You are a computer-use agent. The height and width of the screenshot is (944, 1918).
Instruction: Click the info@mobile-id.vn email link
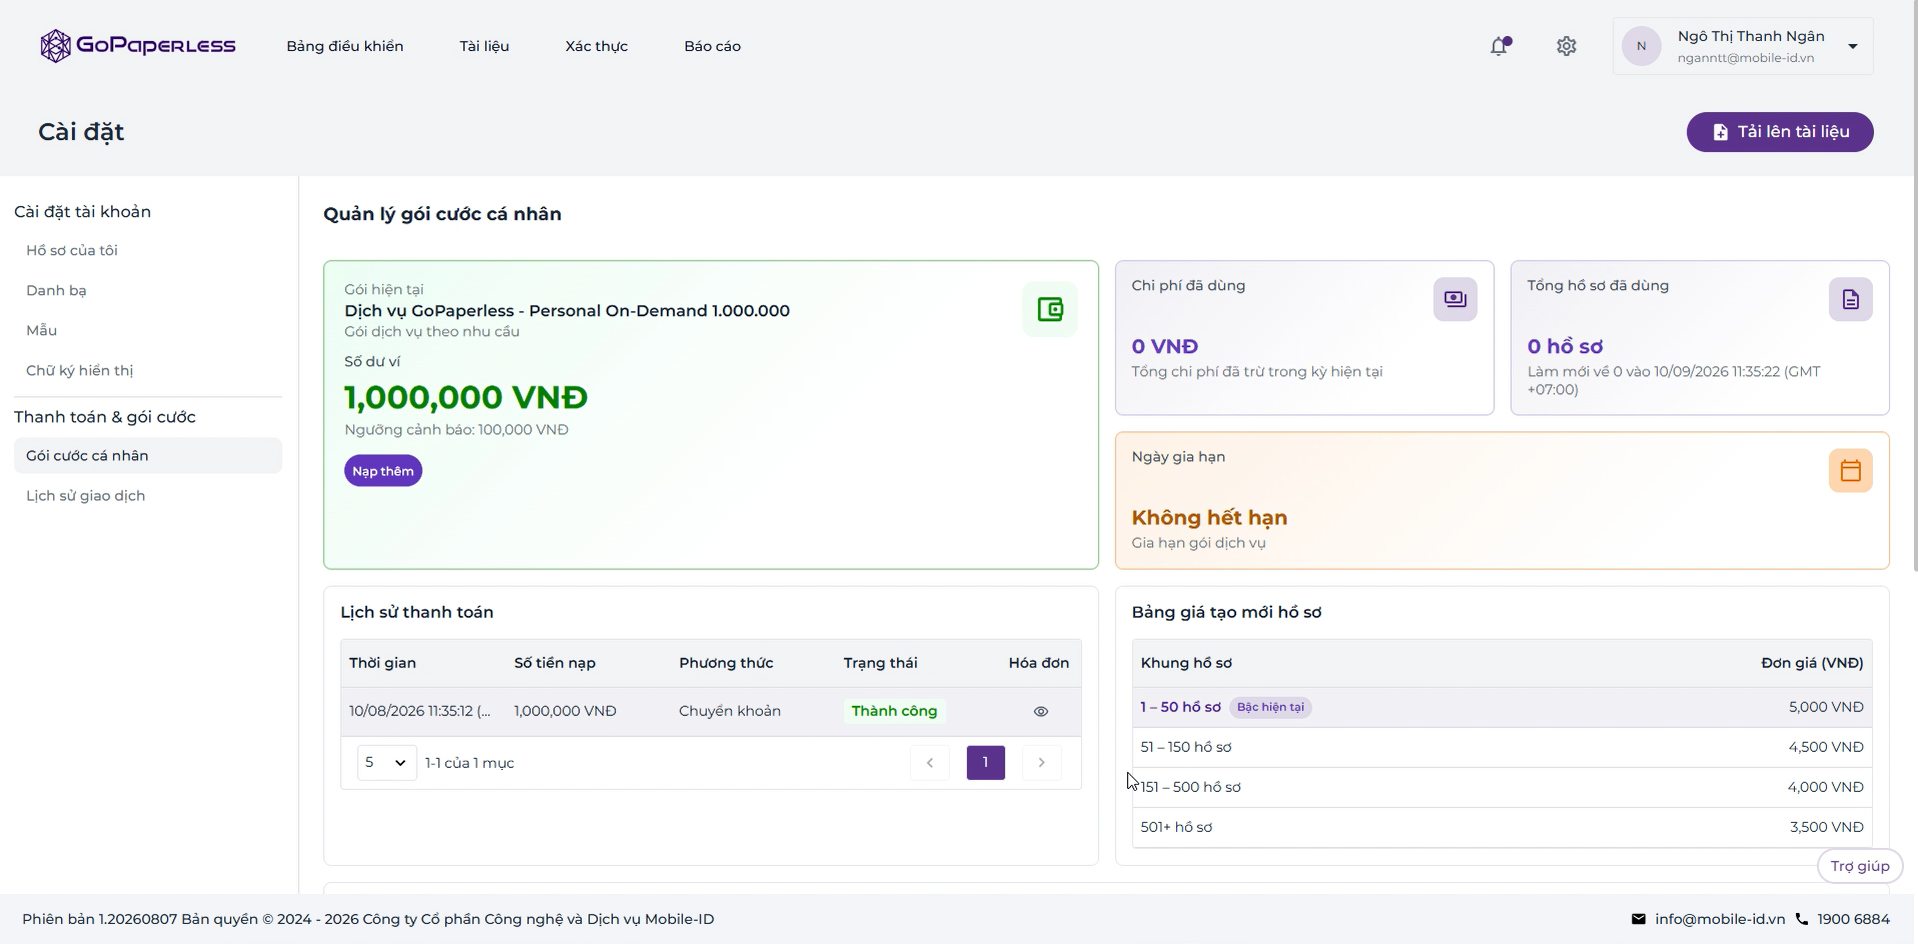[1719, 919]
